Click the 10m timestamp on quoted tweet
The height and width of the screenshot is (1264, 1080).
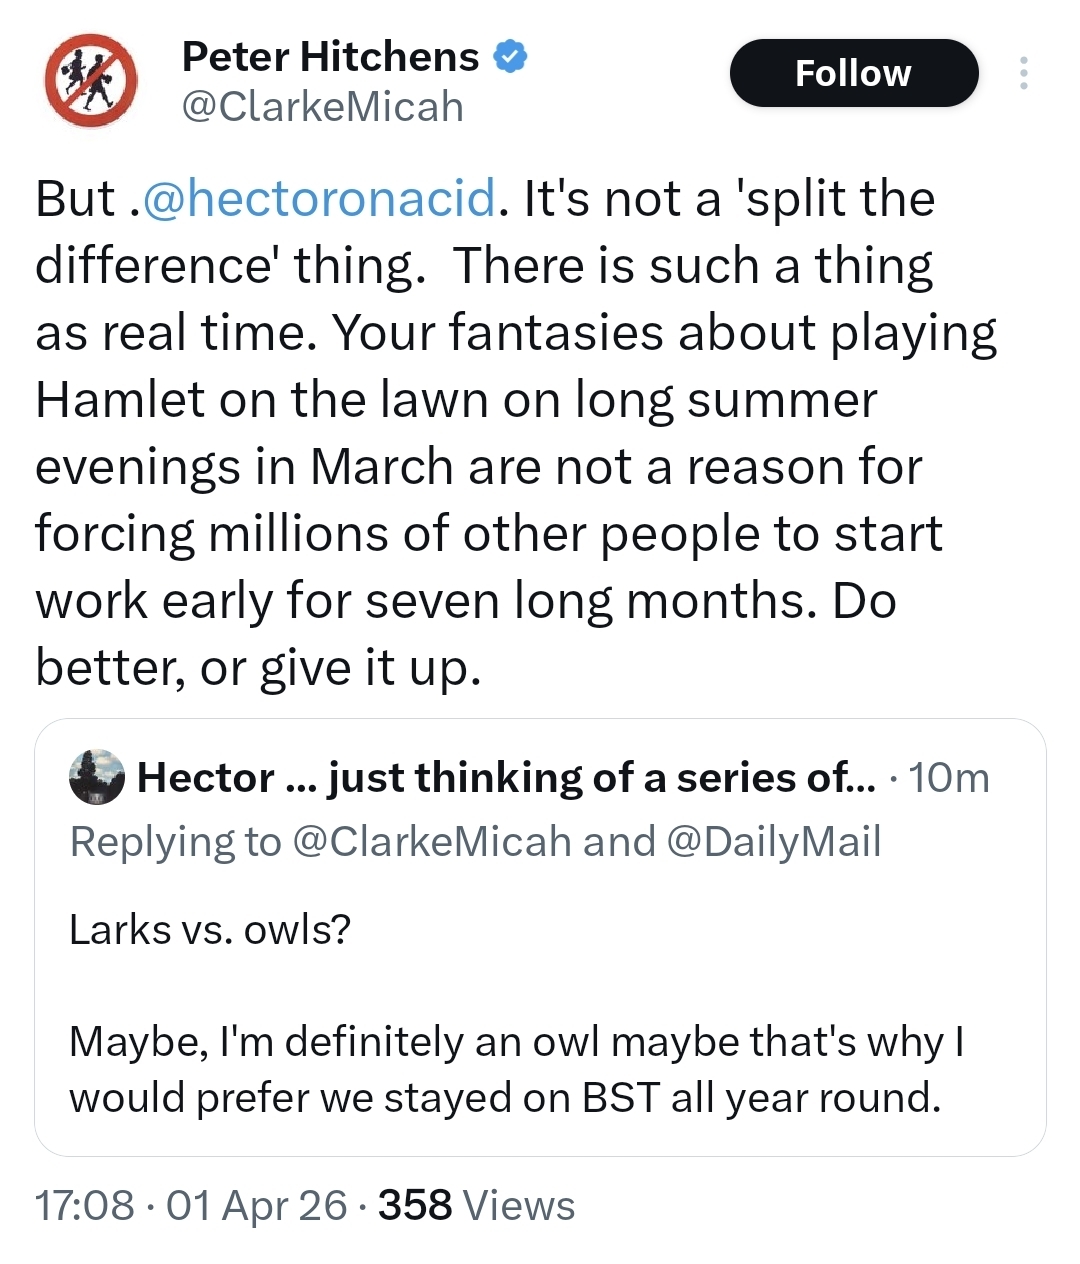[948, 777]
